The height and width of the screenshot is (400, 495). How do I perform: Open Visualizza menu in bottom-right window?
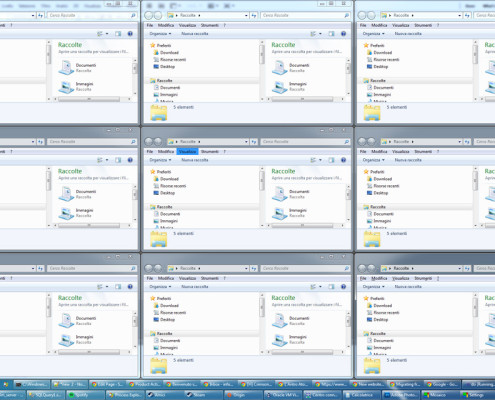[401, 278]
